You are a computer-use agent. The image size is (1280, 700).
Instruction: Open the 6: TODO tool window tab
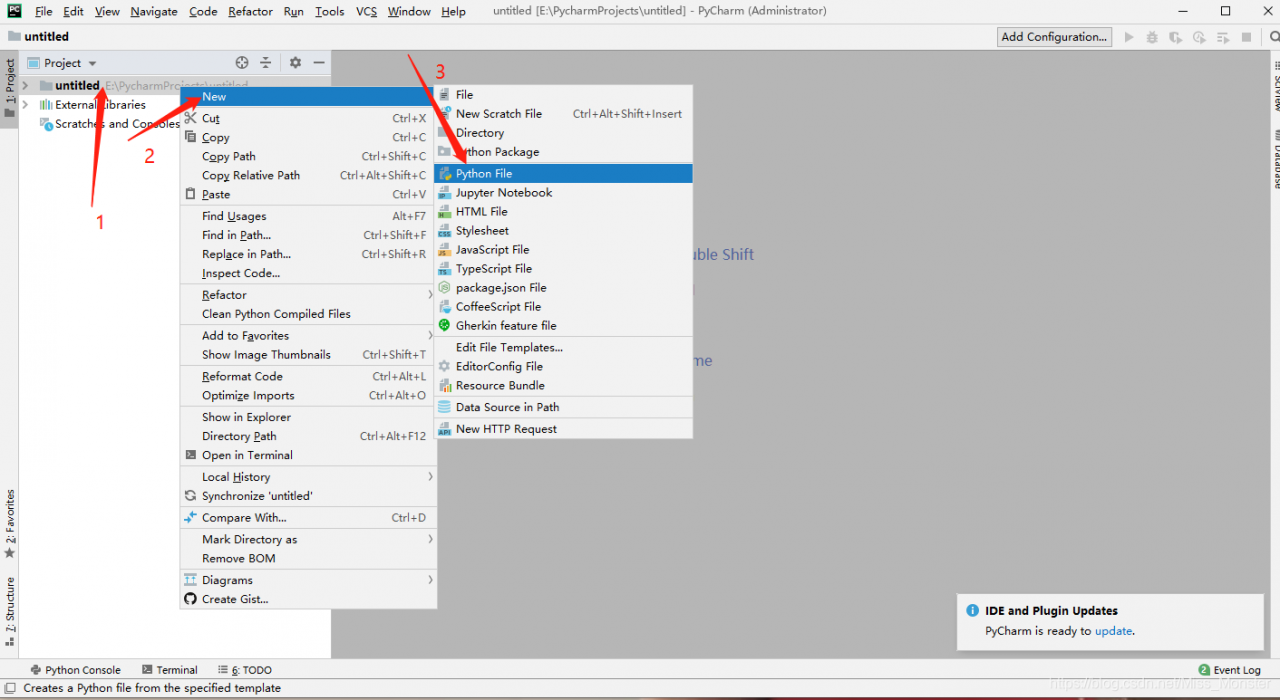[244, 670]
